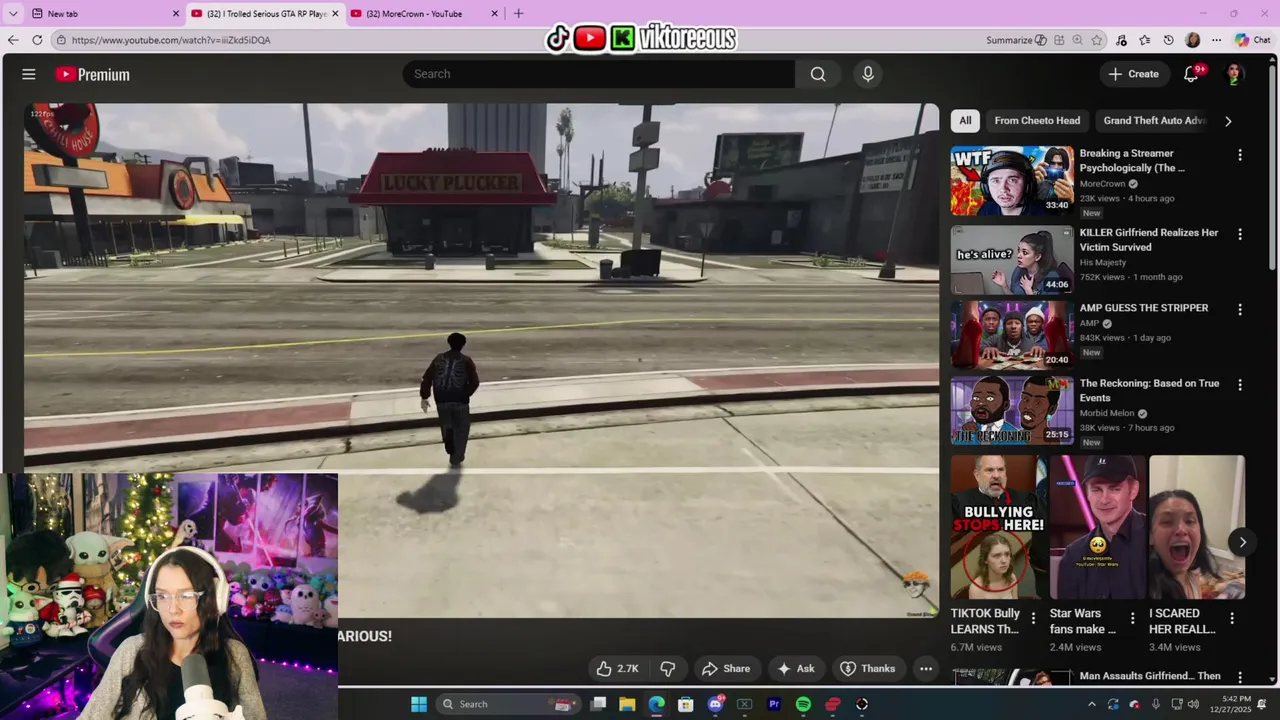Open the browser favorites list icon
1280x720 pixels.
pyautogui.click(x=1145, y=40)
